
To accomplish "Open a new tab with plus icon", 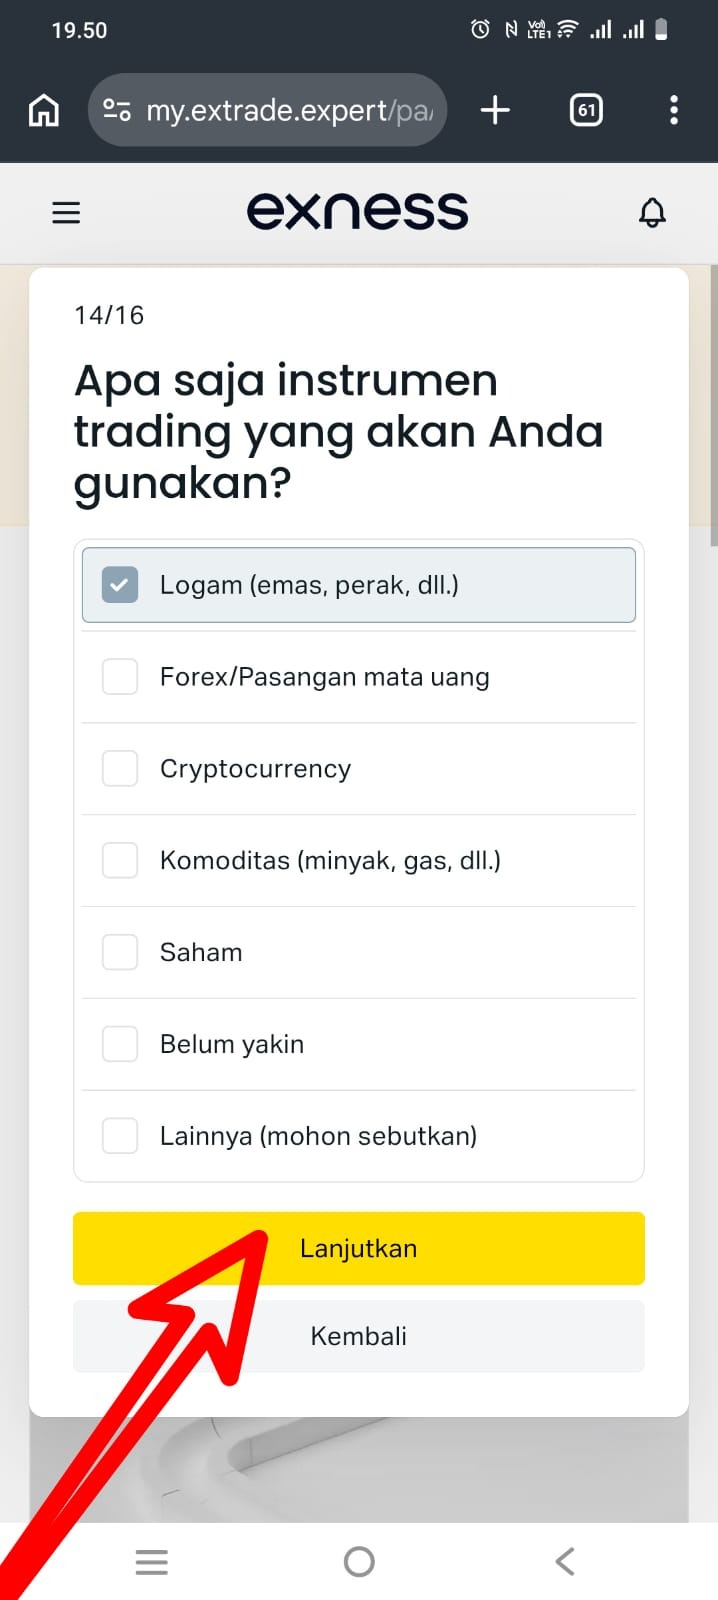I will point(495,110).
